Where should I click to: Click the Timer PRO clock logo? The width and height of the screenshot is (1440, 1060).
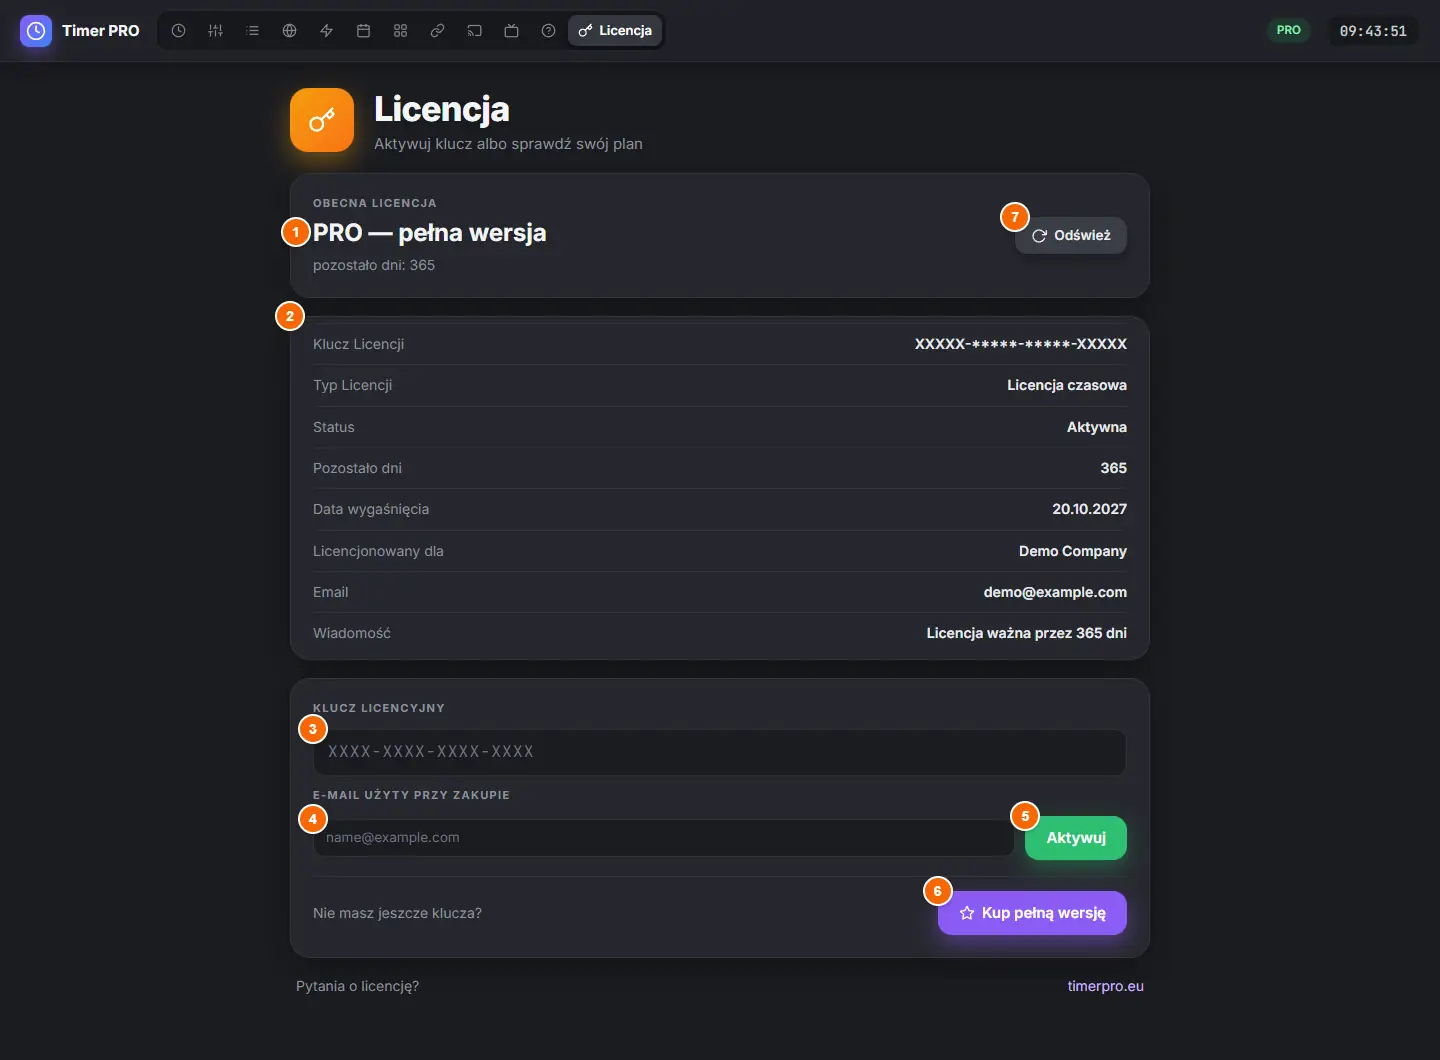tap(36, 31)
